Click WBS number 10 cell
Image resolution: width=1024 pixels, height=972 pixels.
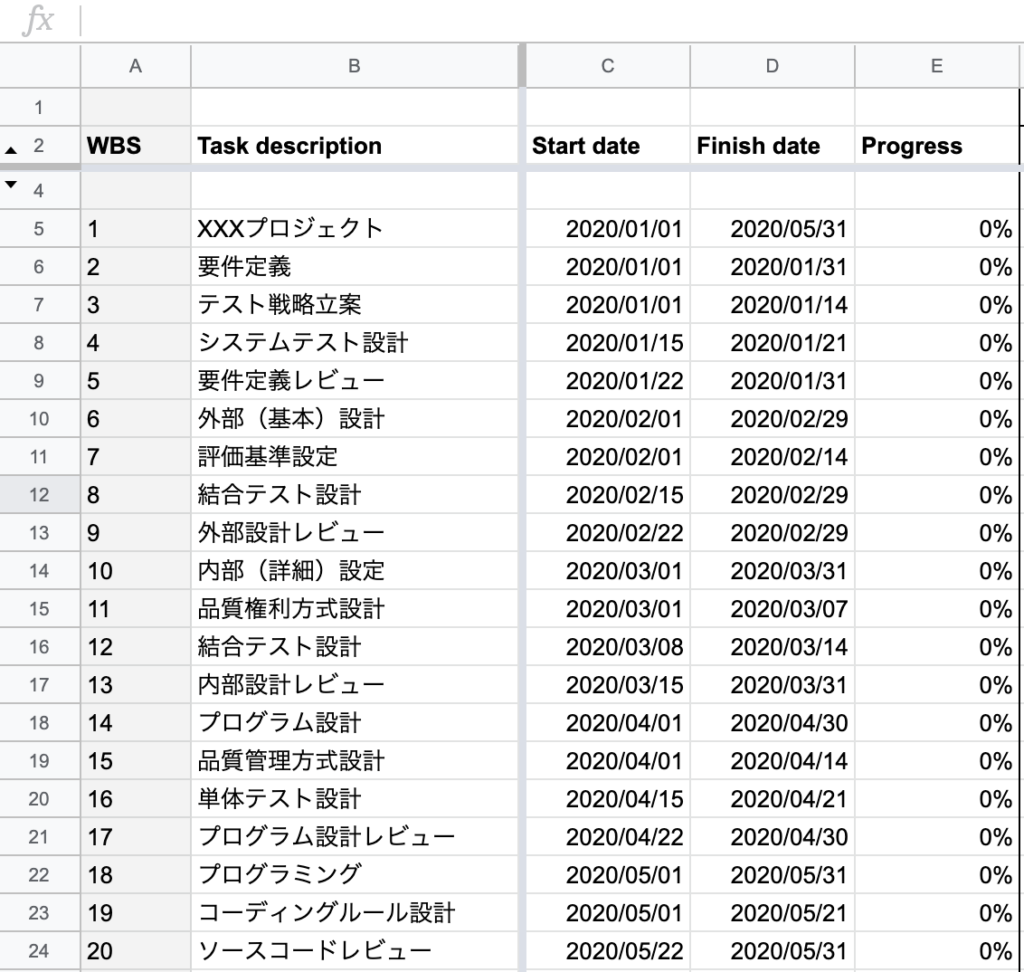coord(135,570)
